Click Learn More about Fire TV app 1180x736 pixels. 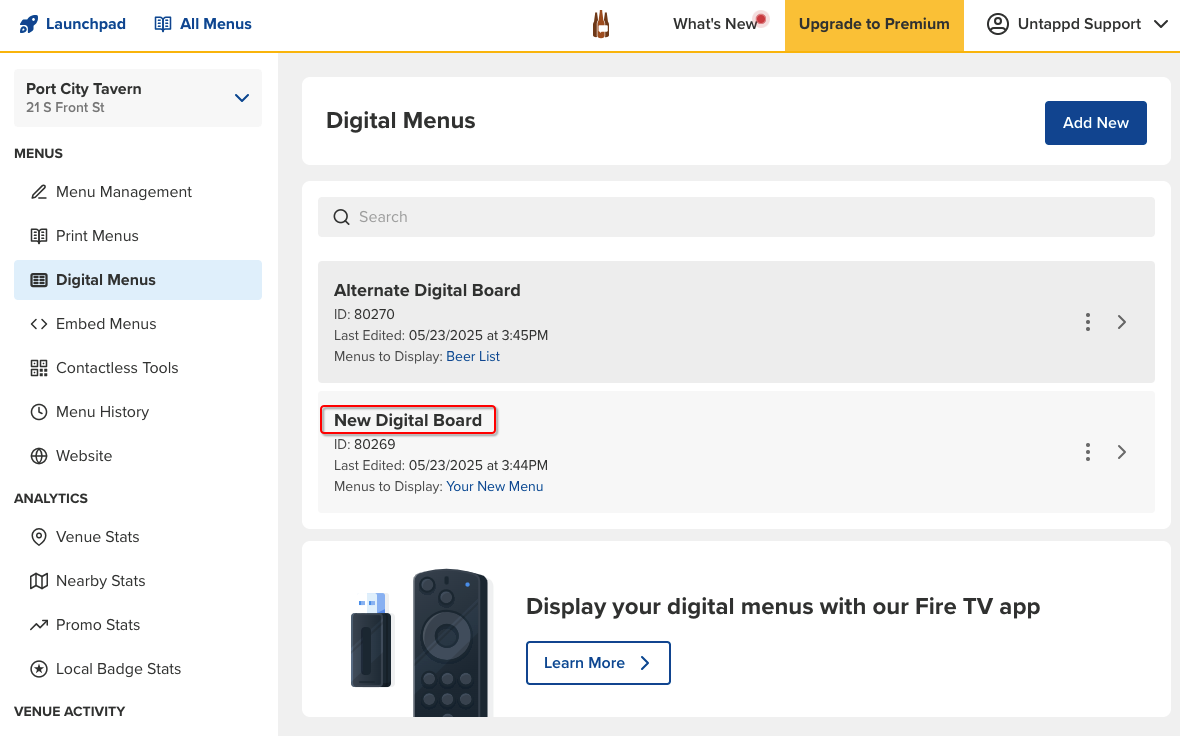tap(598, 663)
